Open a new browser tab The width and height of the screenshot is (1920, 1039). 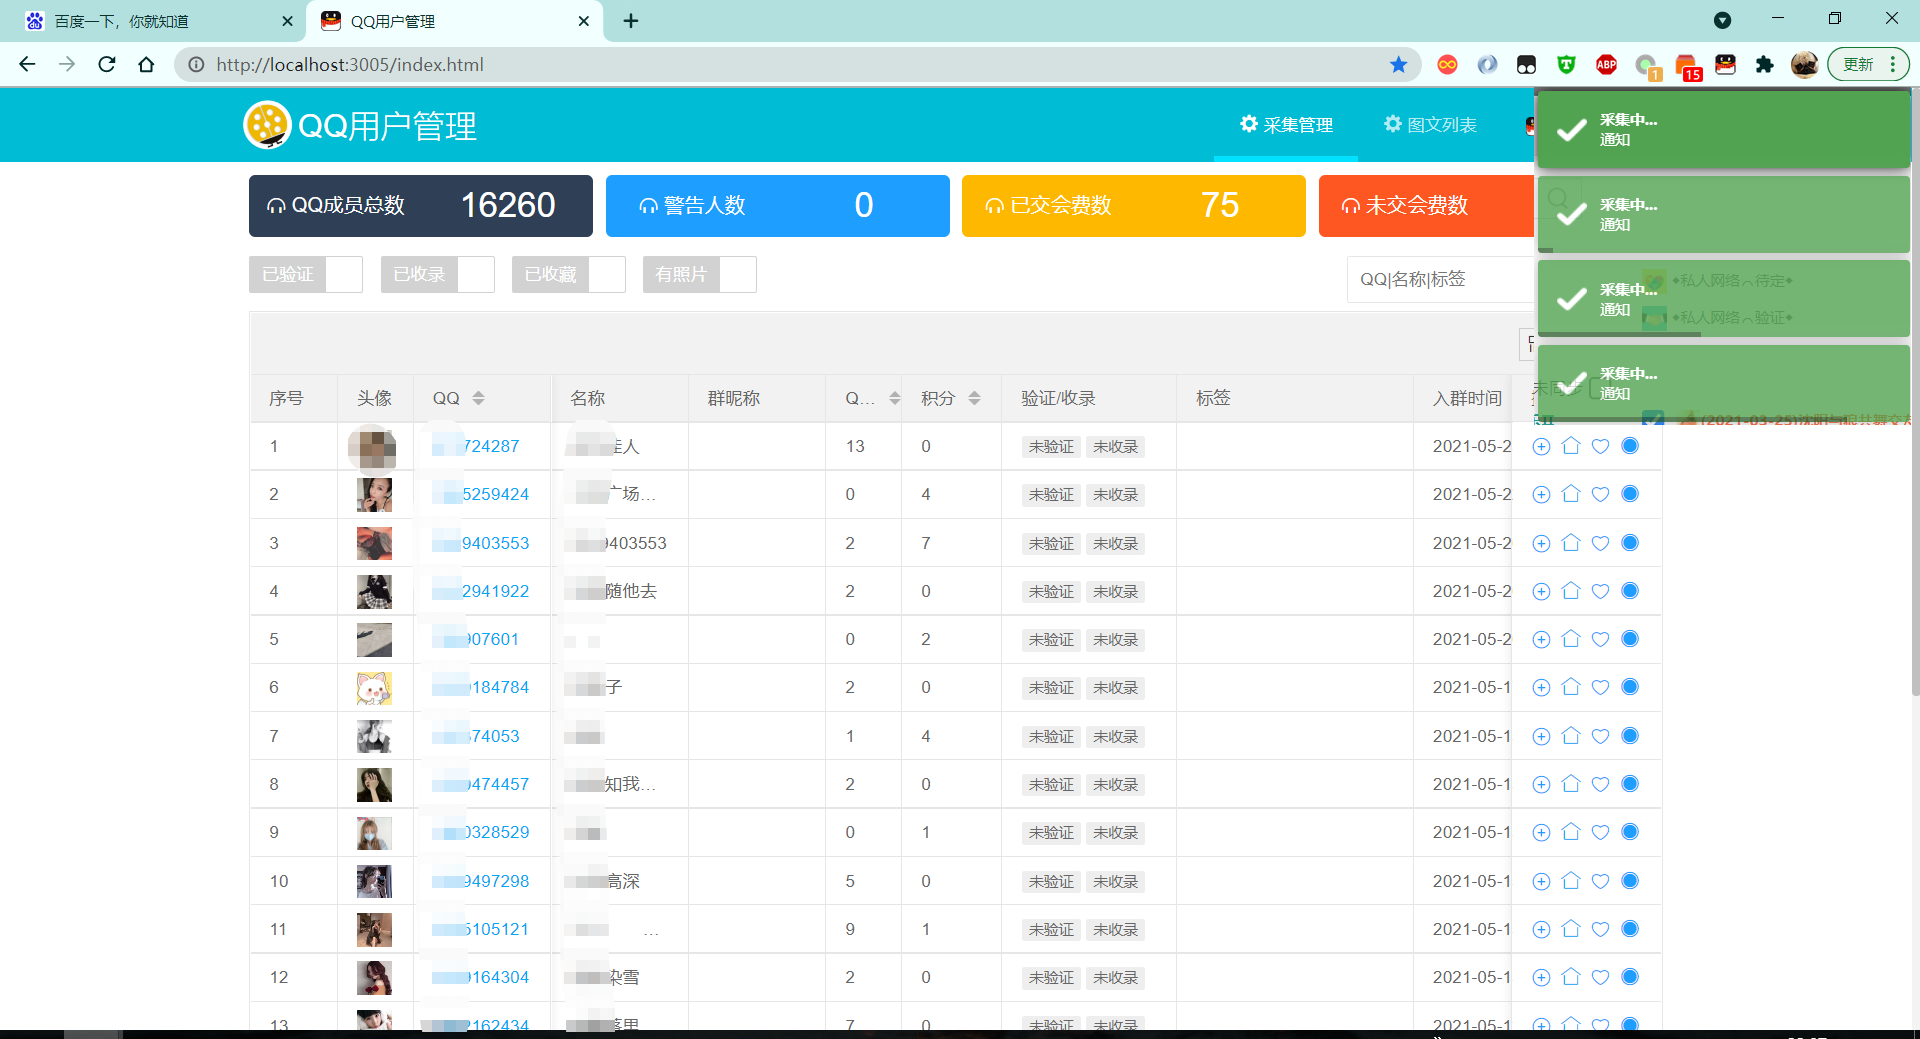coord(631,21)
